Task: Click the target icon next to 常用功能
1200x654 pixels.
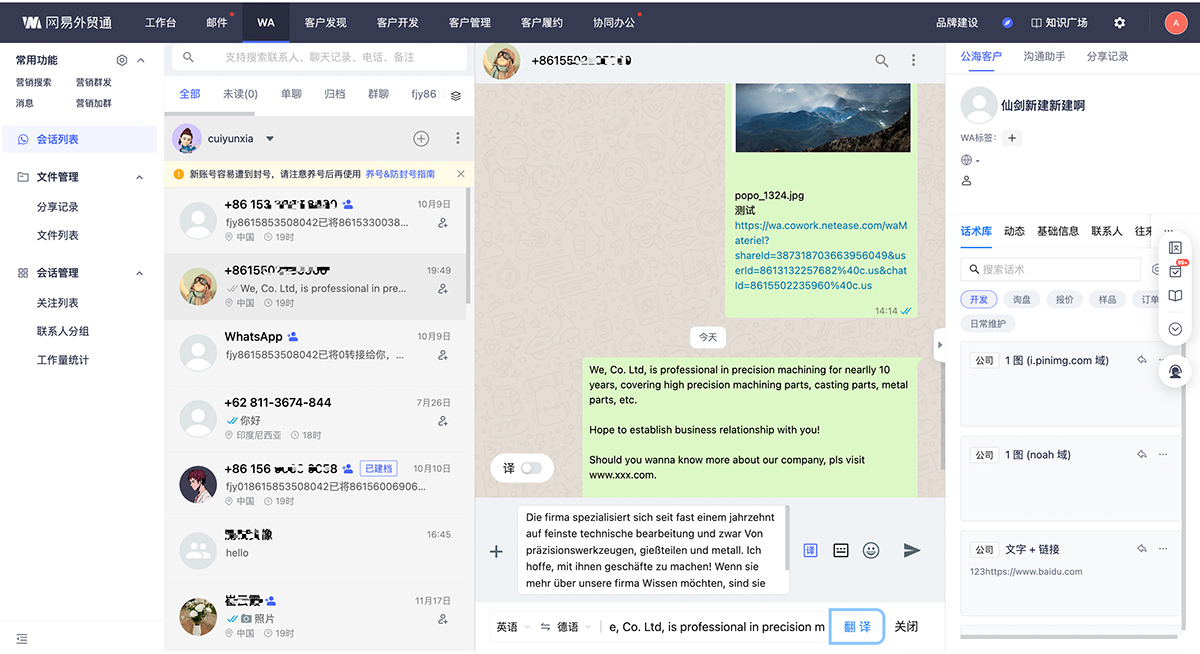Action: click(122, 60)
